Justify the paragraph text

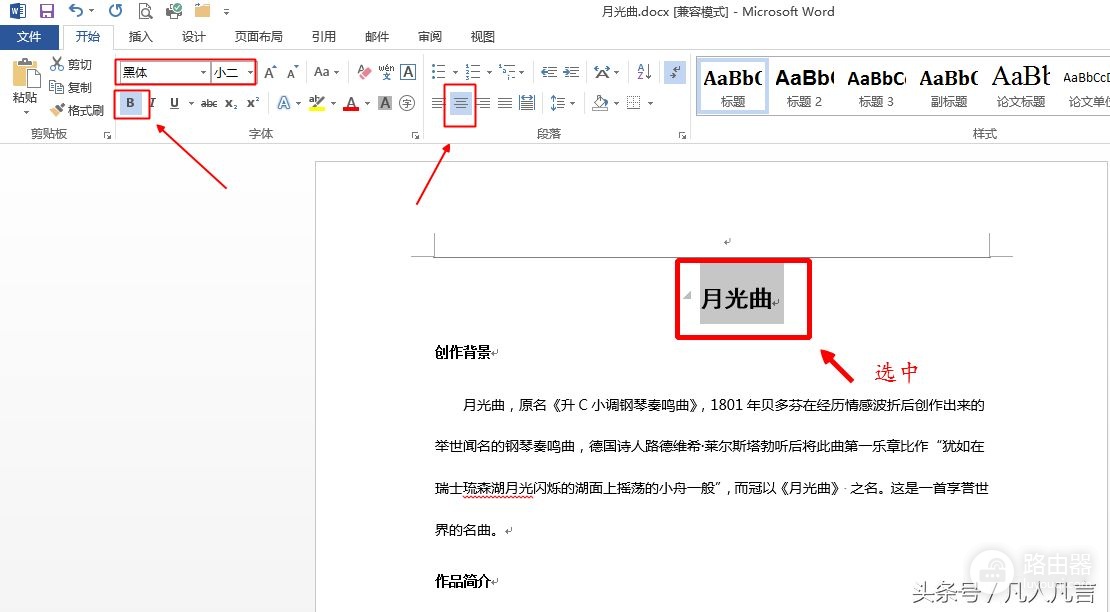click(505, 103)
